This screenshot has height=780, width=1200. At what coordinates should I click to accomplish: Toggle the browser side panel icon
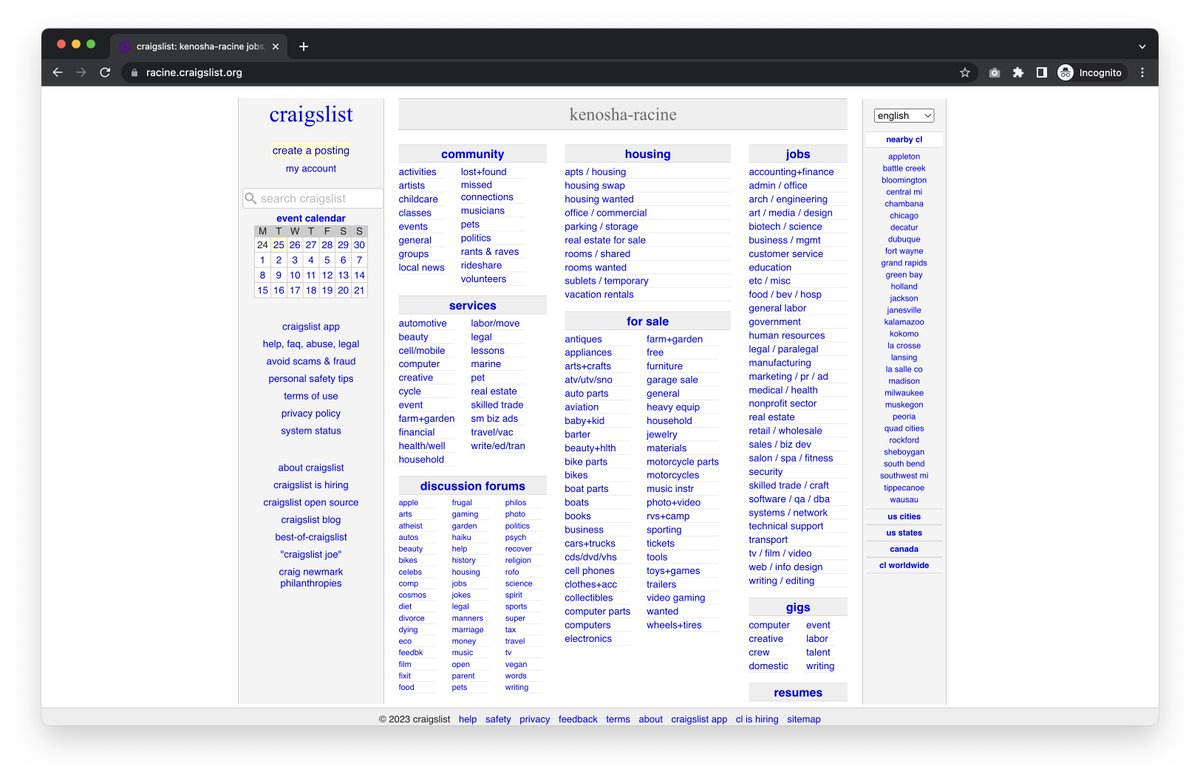tap(1041, 72)
